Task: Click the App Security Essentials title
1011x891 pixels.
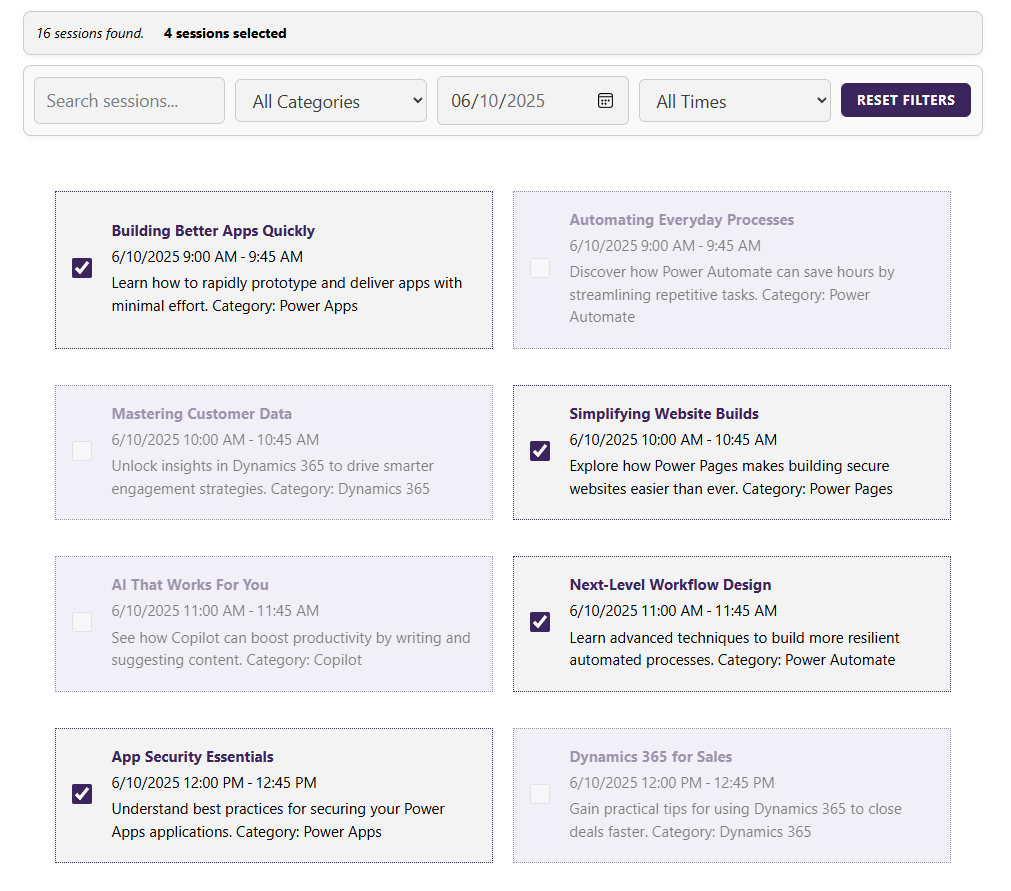Action: click(x=192, y=757)
